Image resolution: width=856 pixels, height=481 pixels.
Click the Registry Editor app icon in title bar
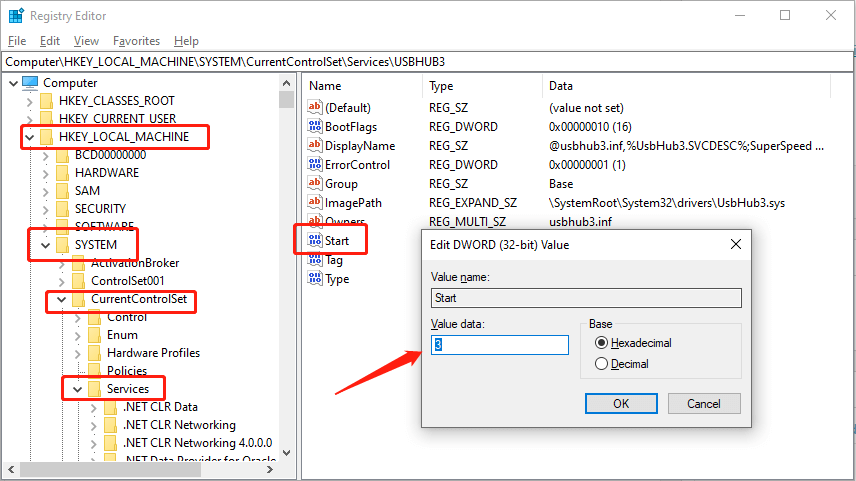16,16
